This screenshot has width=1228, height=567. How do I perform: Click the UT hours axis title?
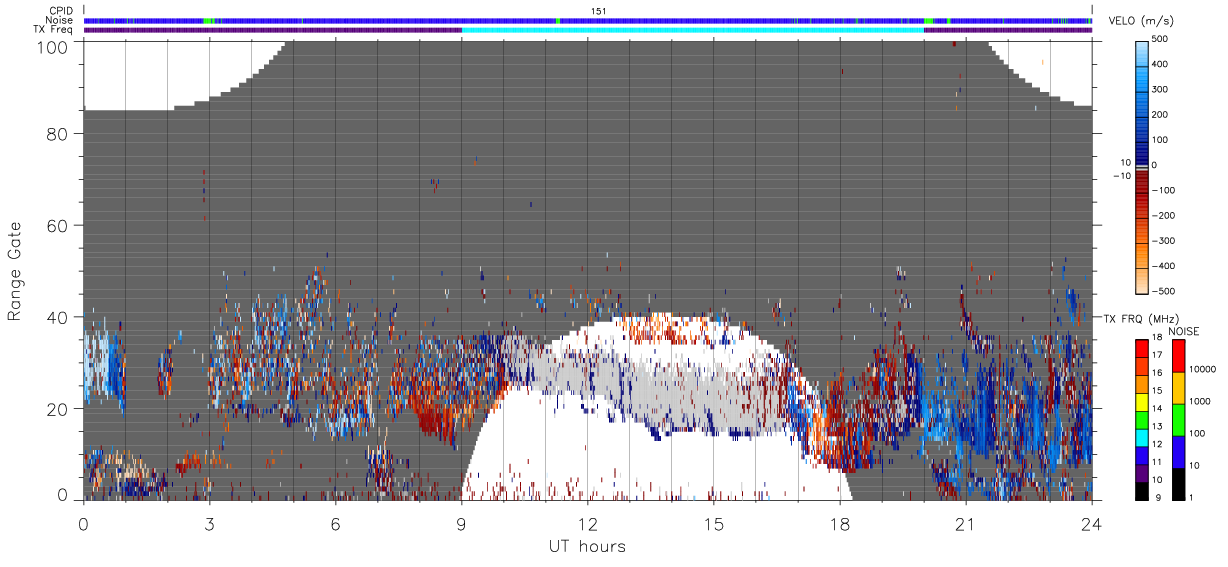click(x=587, y=546)
